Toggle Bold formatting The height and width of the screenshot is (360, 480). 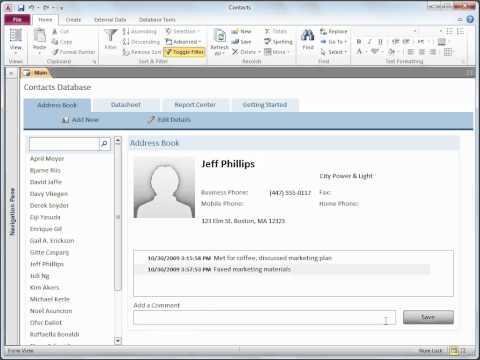coord(359,42)
